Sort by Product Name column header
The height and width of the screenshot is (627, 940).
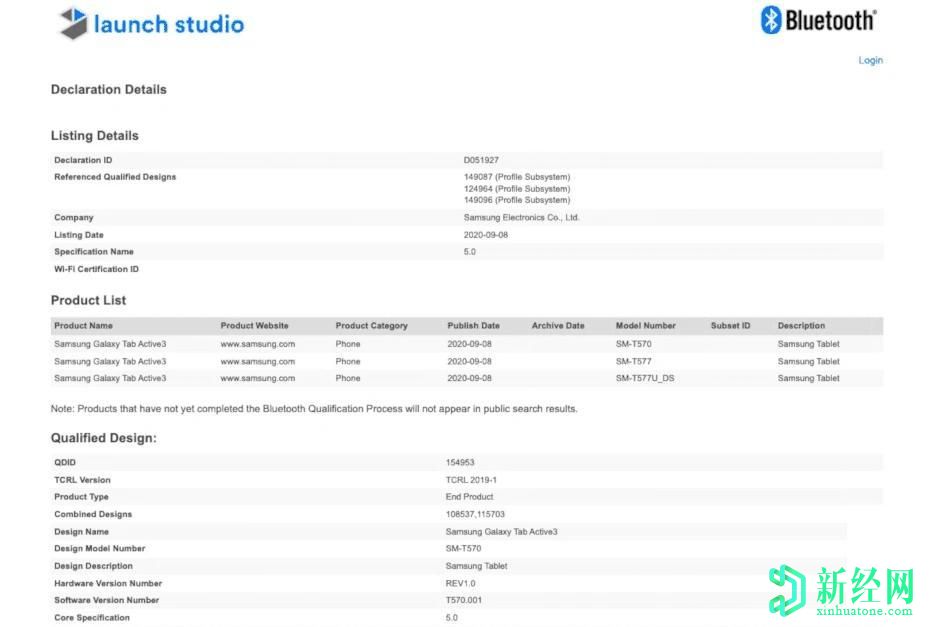tap(83, 326)
